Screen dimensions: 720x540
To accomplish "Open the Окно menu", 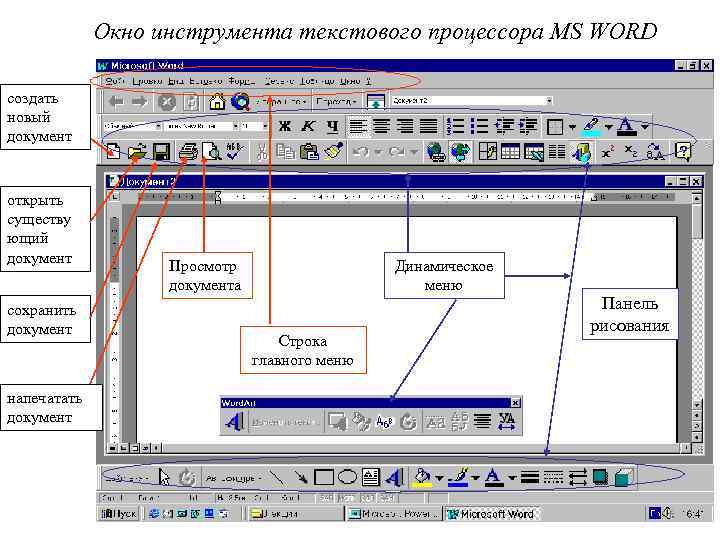I will pos(350,81).
